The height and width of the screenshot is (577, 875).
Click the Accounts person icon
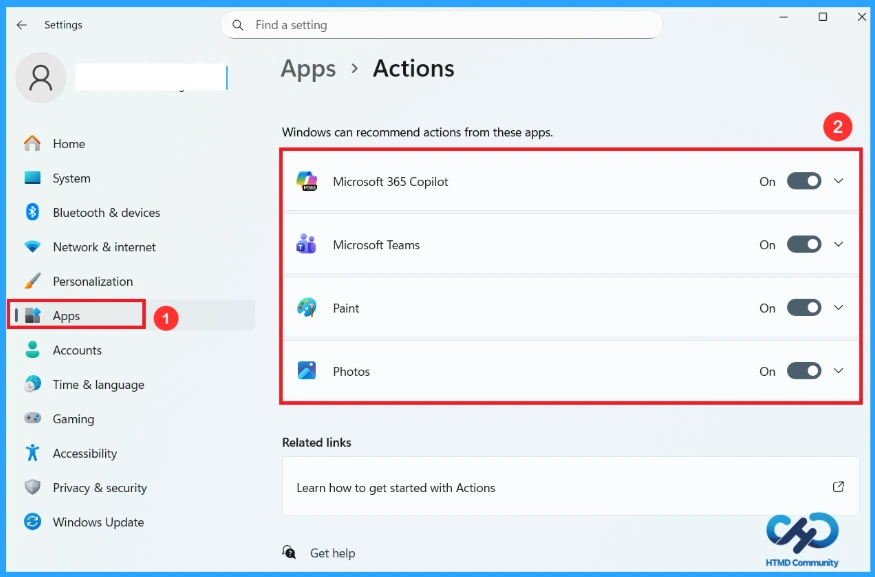pos(32,350)
